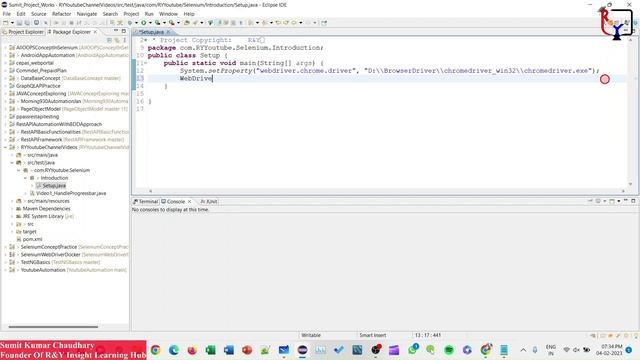Screen dimensions: 640x360
Task: Open PowerPoint from the taskbar
Action: coord(247,350)
